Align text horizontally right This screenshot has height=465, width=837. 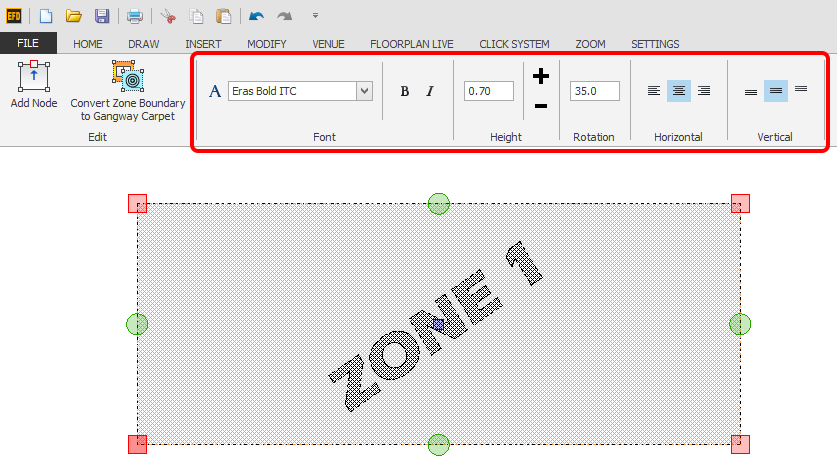pos(704,91)
